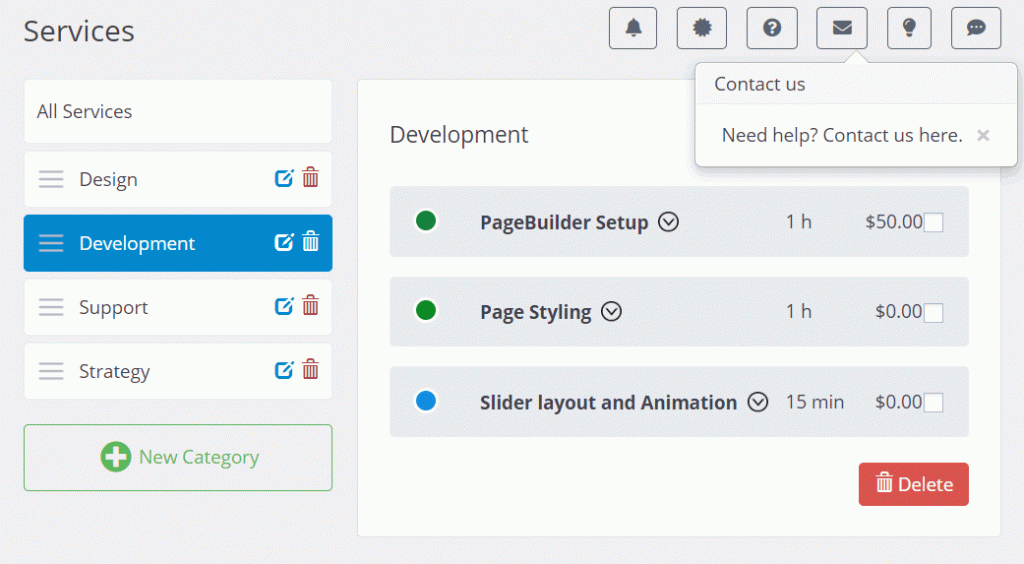Click the blue color dot of Slider layout
This screenshot has width=1024, height=564.
click(426, 401)
